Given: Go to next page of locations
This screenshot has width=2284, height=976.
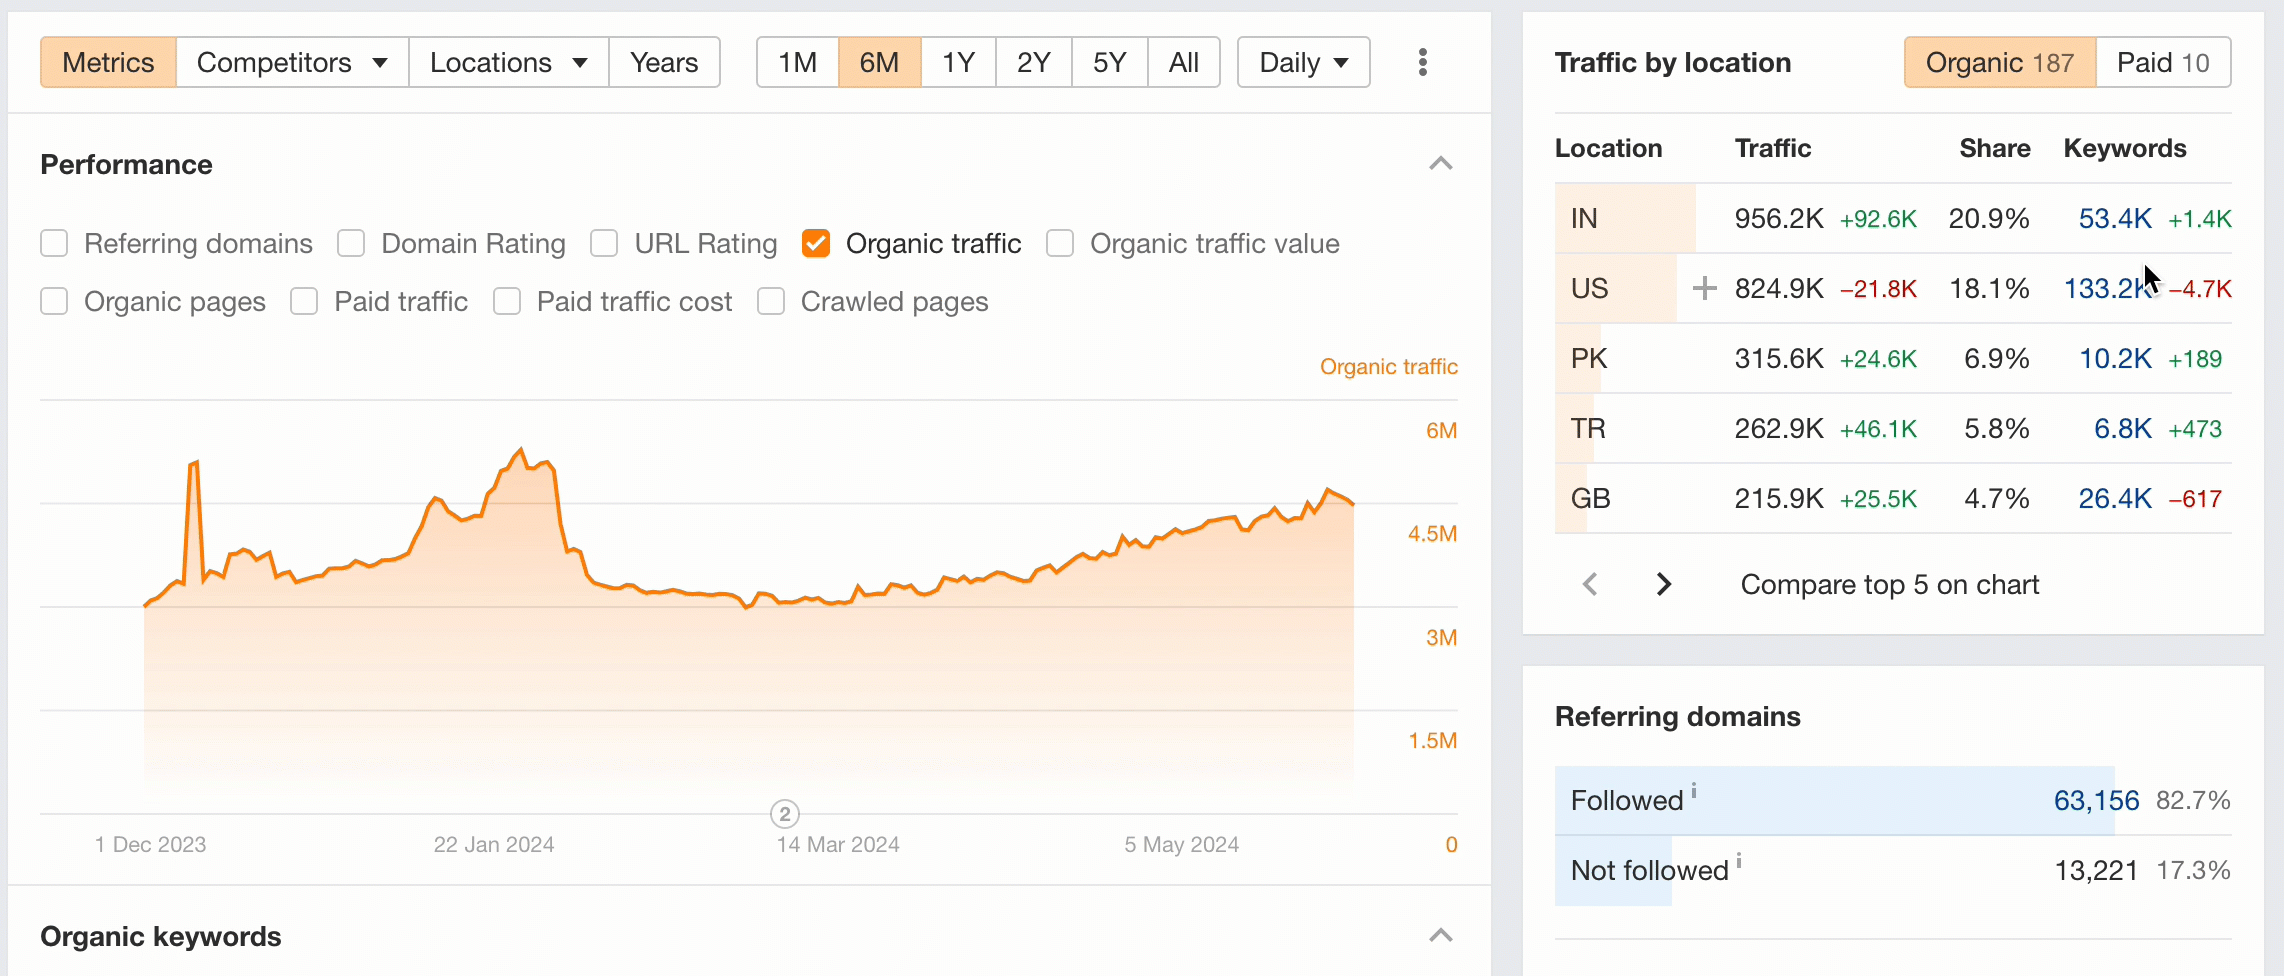Looking at the screenshot, I should click(1663, 584).
